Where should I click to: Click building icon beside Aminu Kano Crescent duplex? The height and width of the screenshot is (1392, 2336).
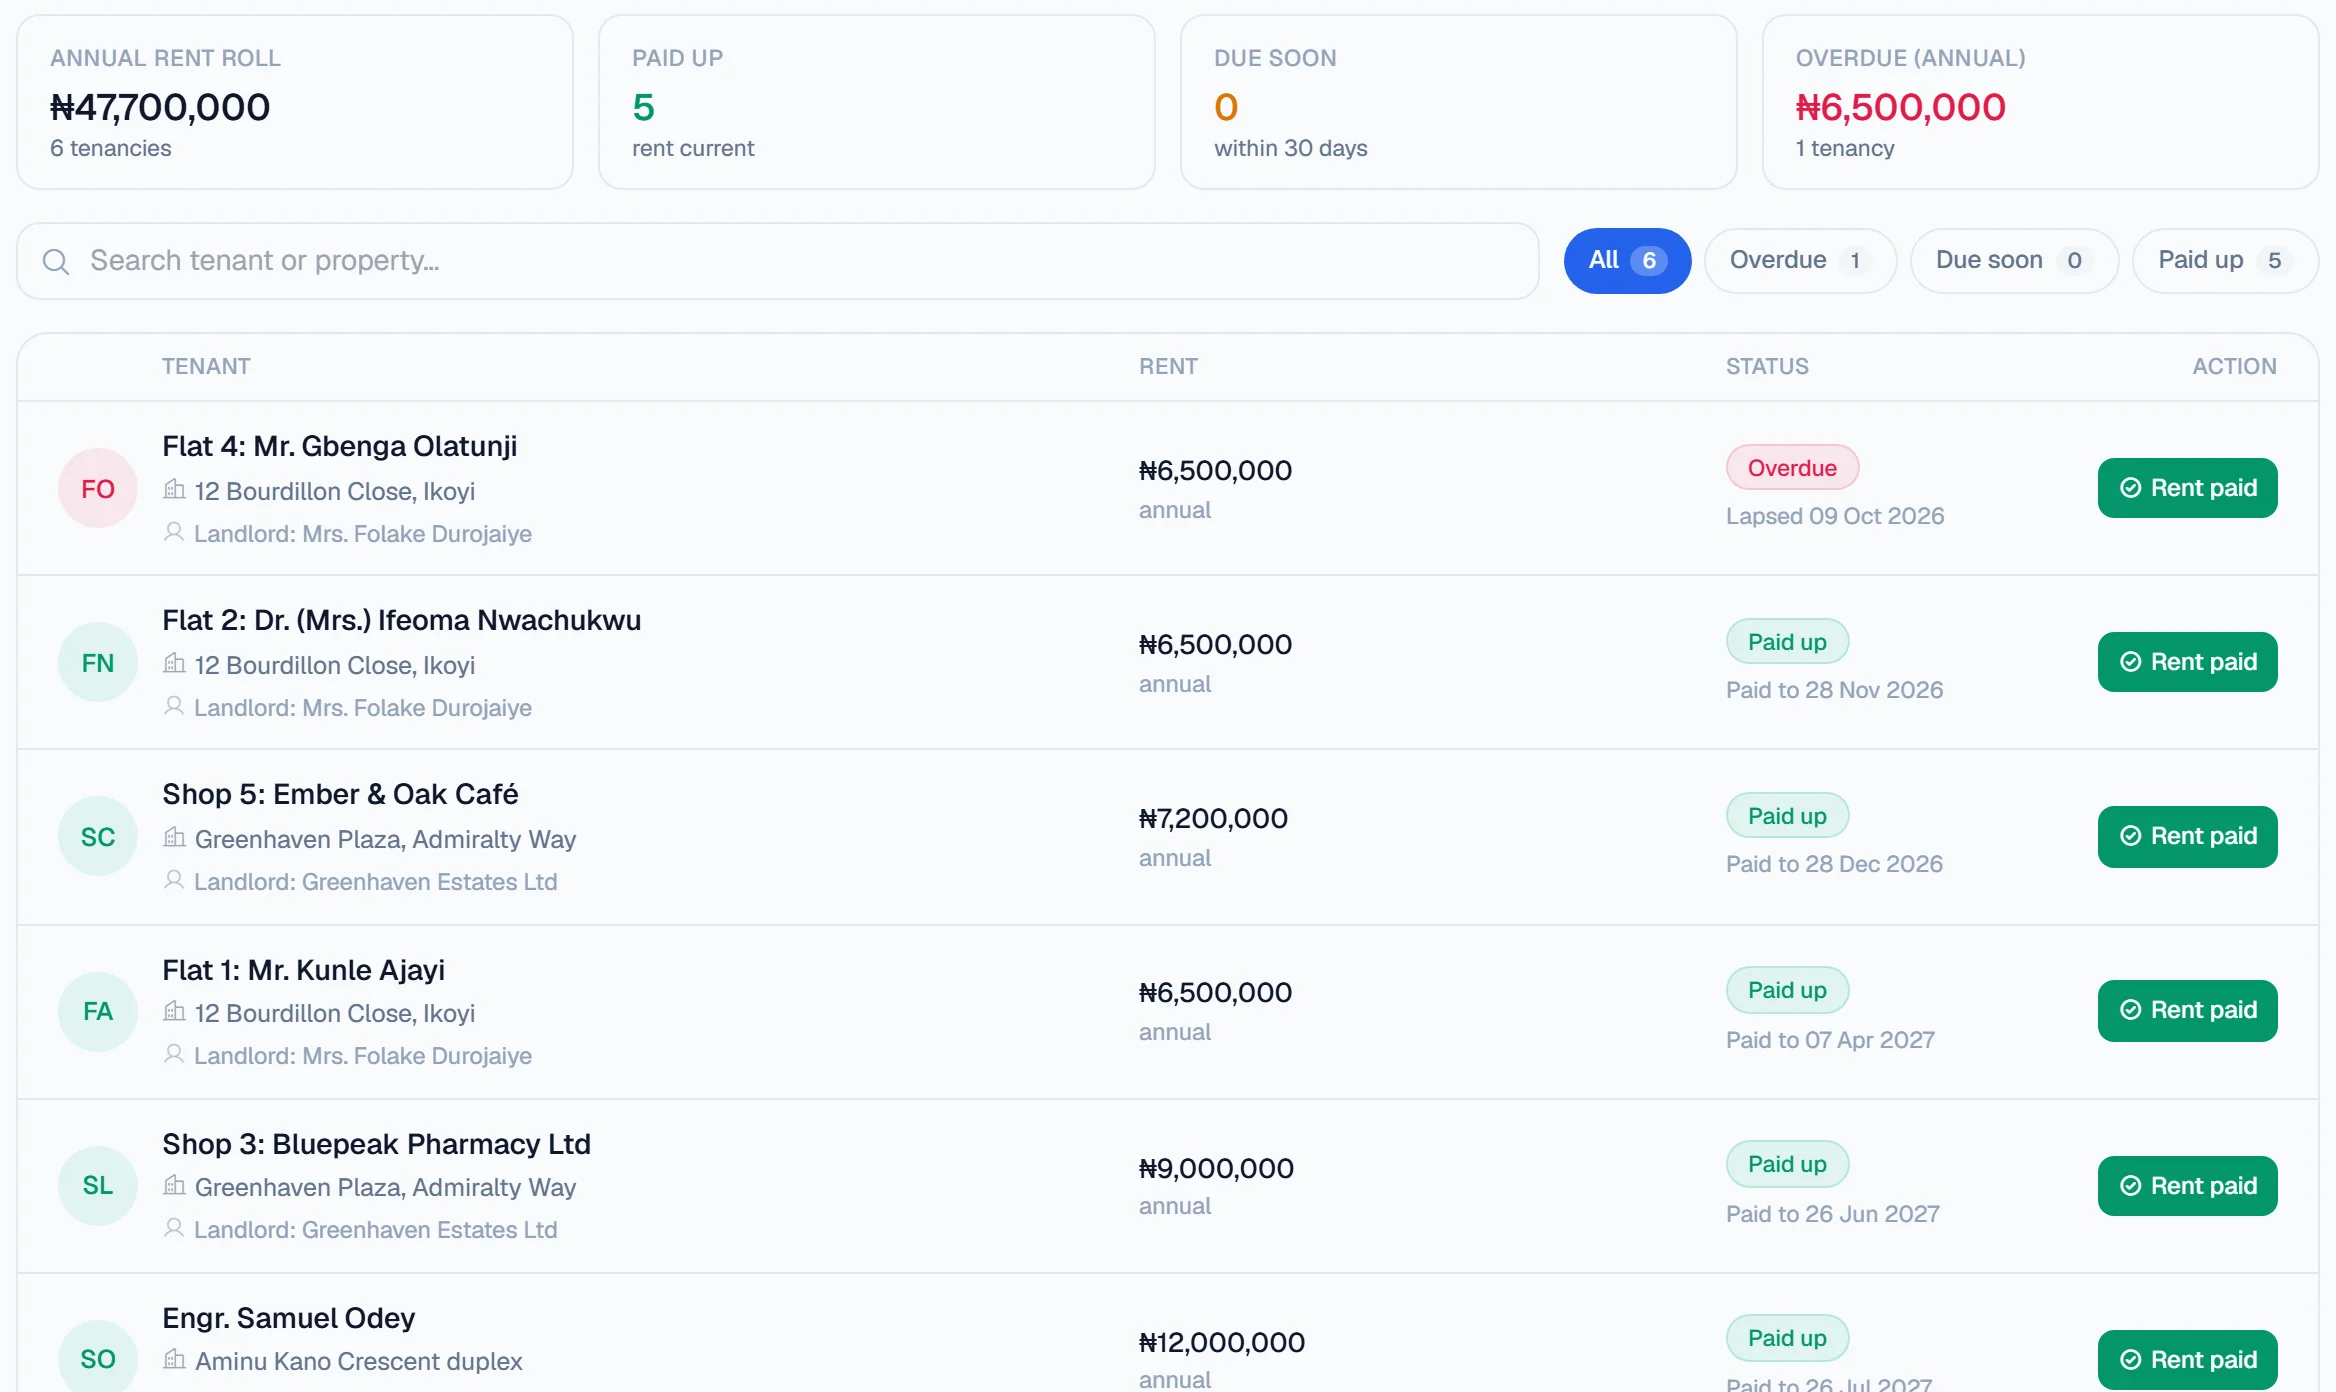pos(174,1359)
